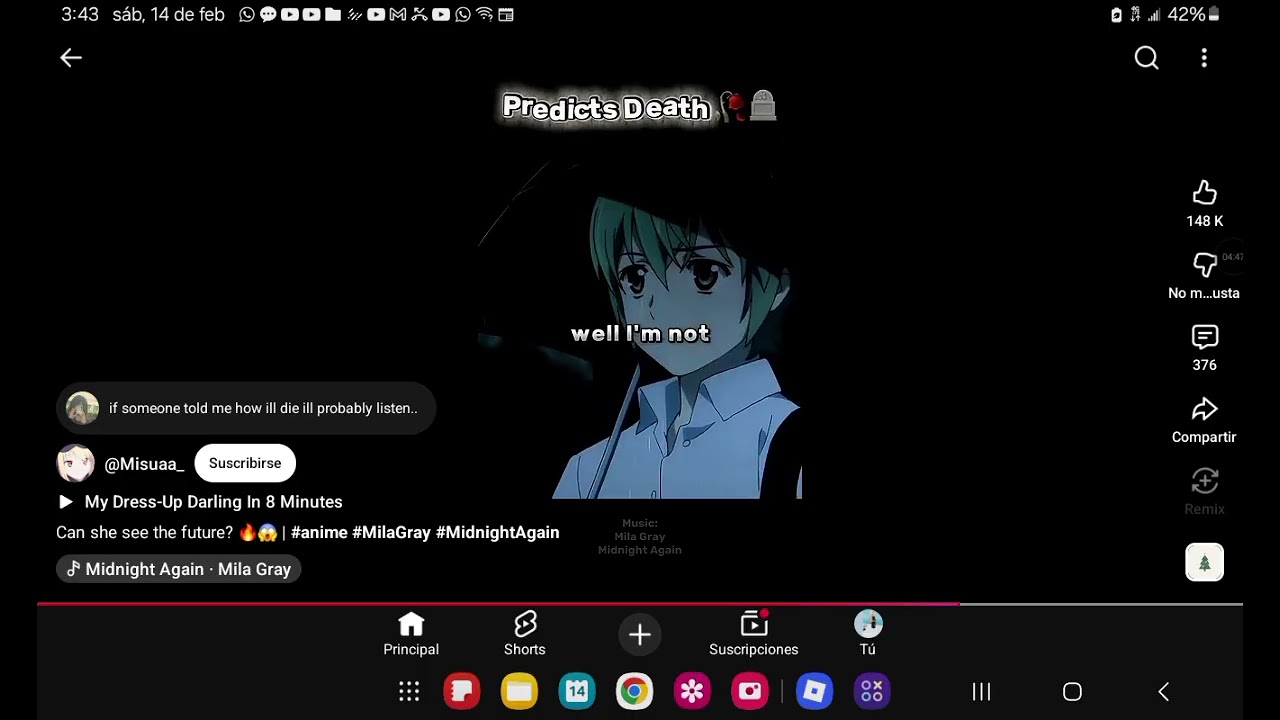Viewport: 1280px width, 720px height.
Task: Open the Midnight Again · Mila Gray sound chip
Action: pos(178,569)
